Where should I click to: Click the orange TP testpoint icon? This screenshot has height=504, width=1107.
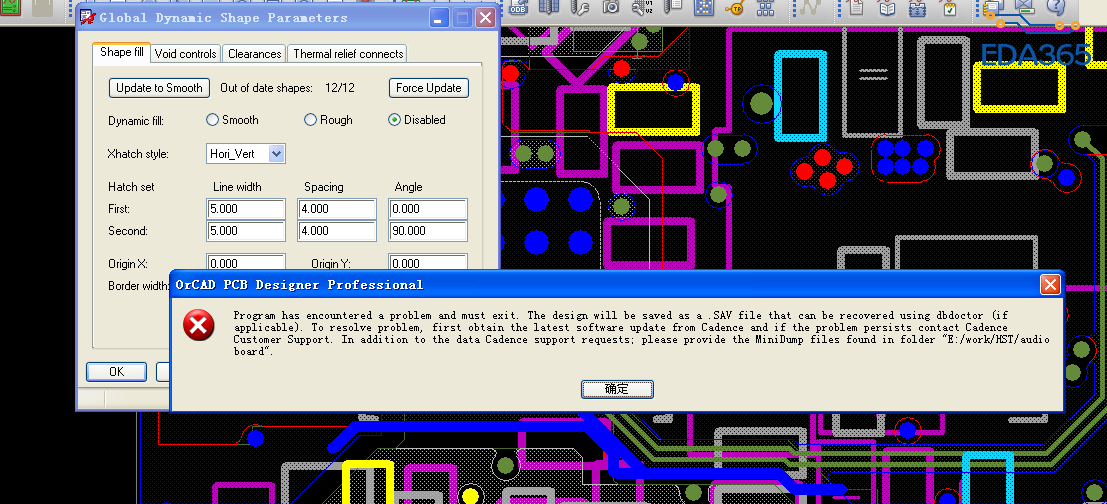coord(736,8)
